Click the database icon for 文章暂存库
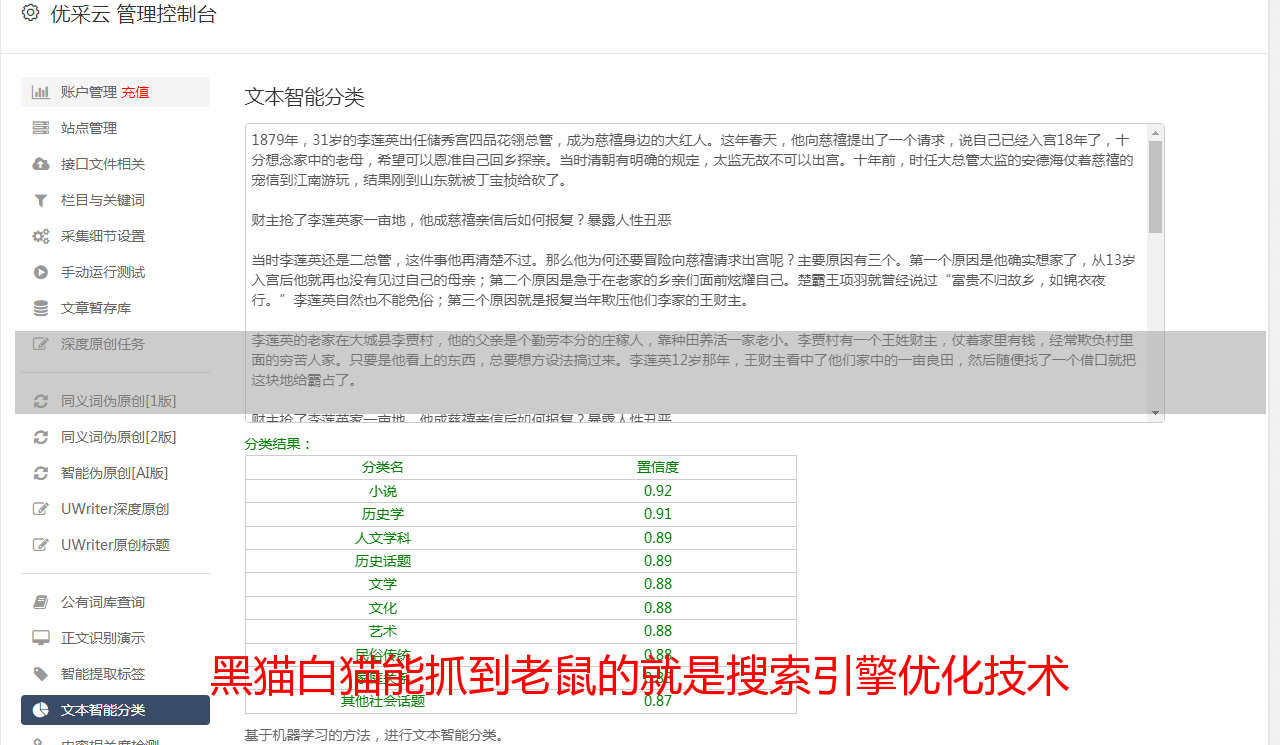The image size is (1280, 745). point(41,308)
